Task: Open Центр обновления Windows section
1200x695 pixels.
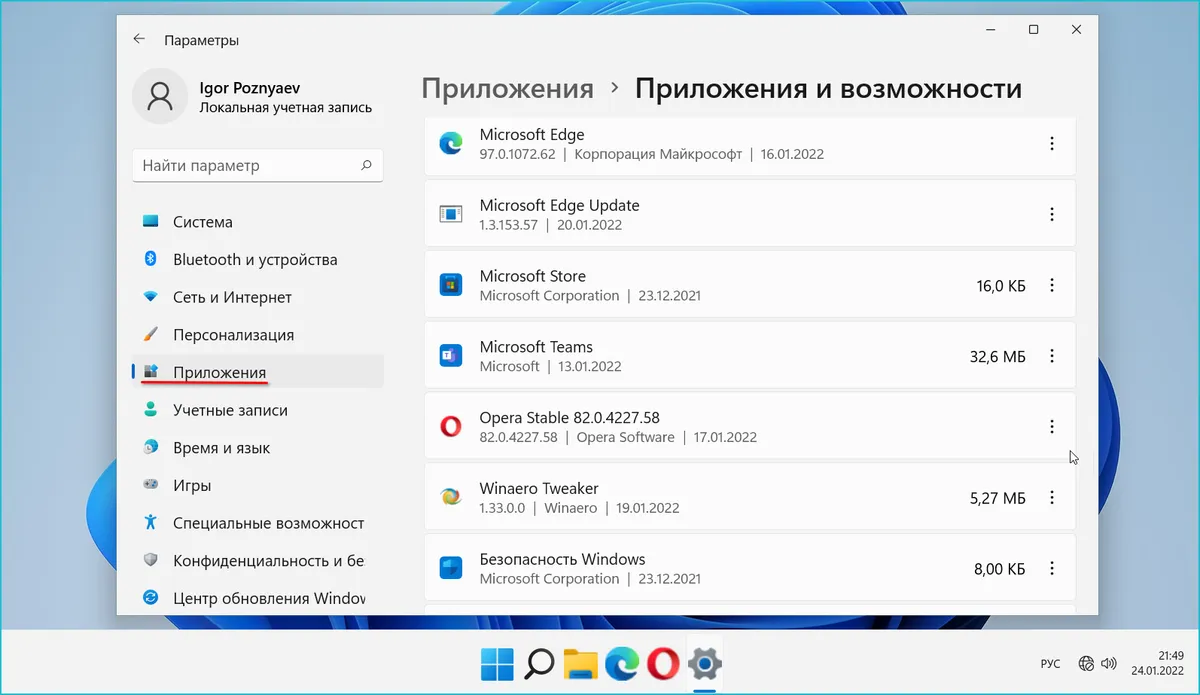Action: [x=258, y=598]
